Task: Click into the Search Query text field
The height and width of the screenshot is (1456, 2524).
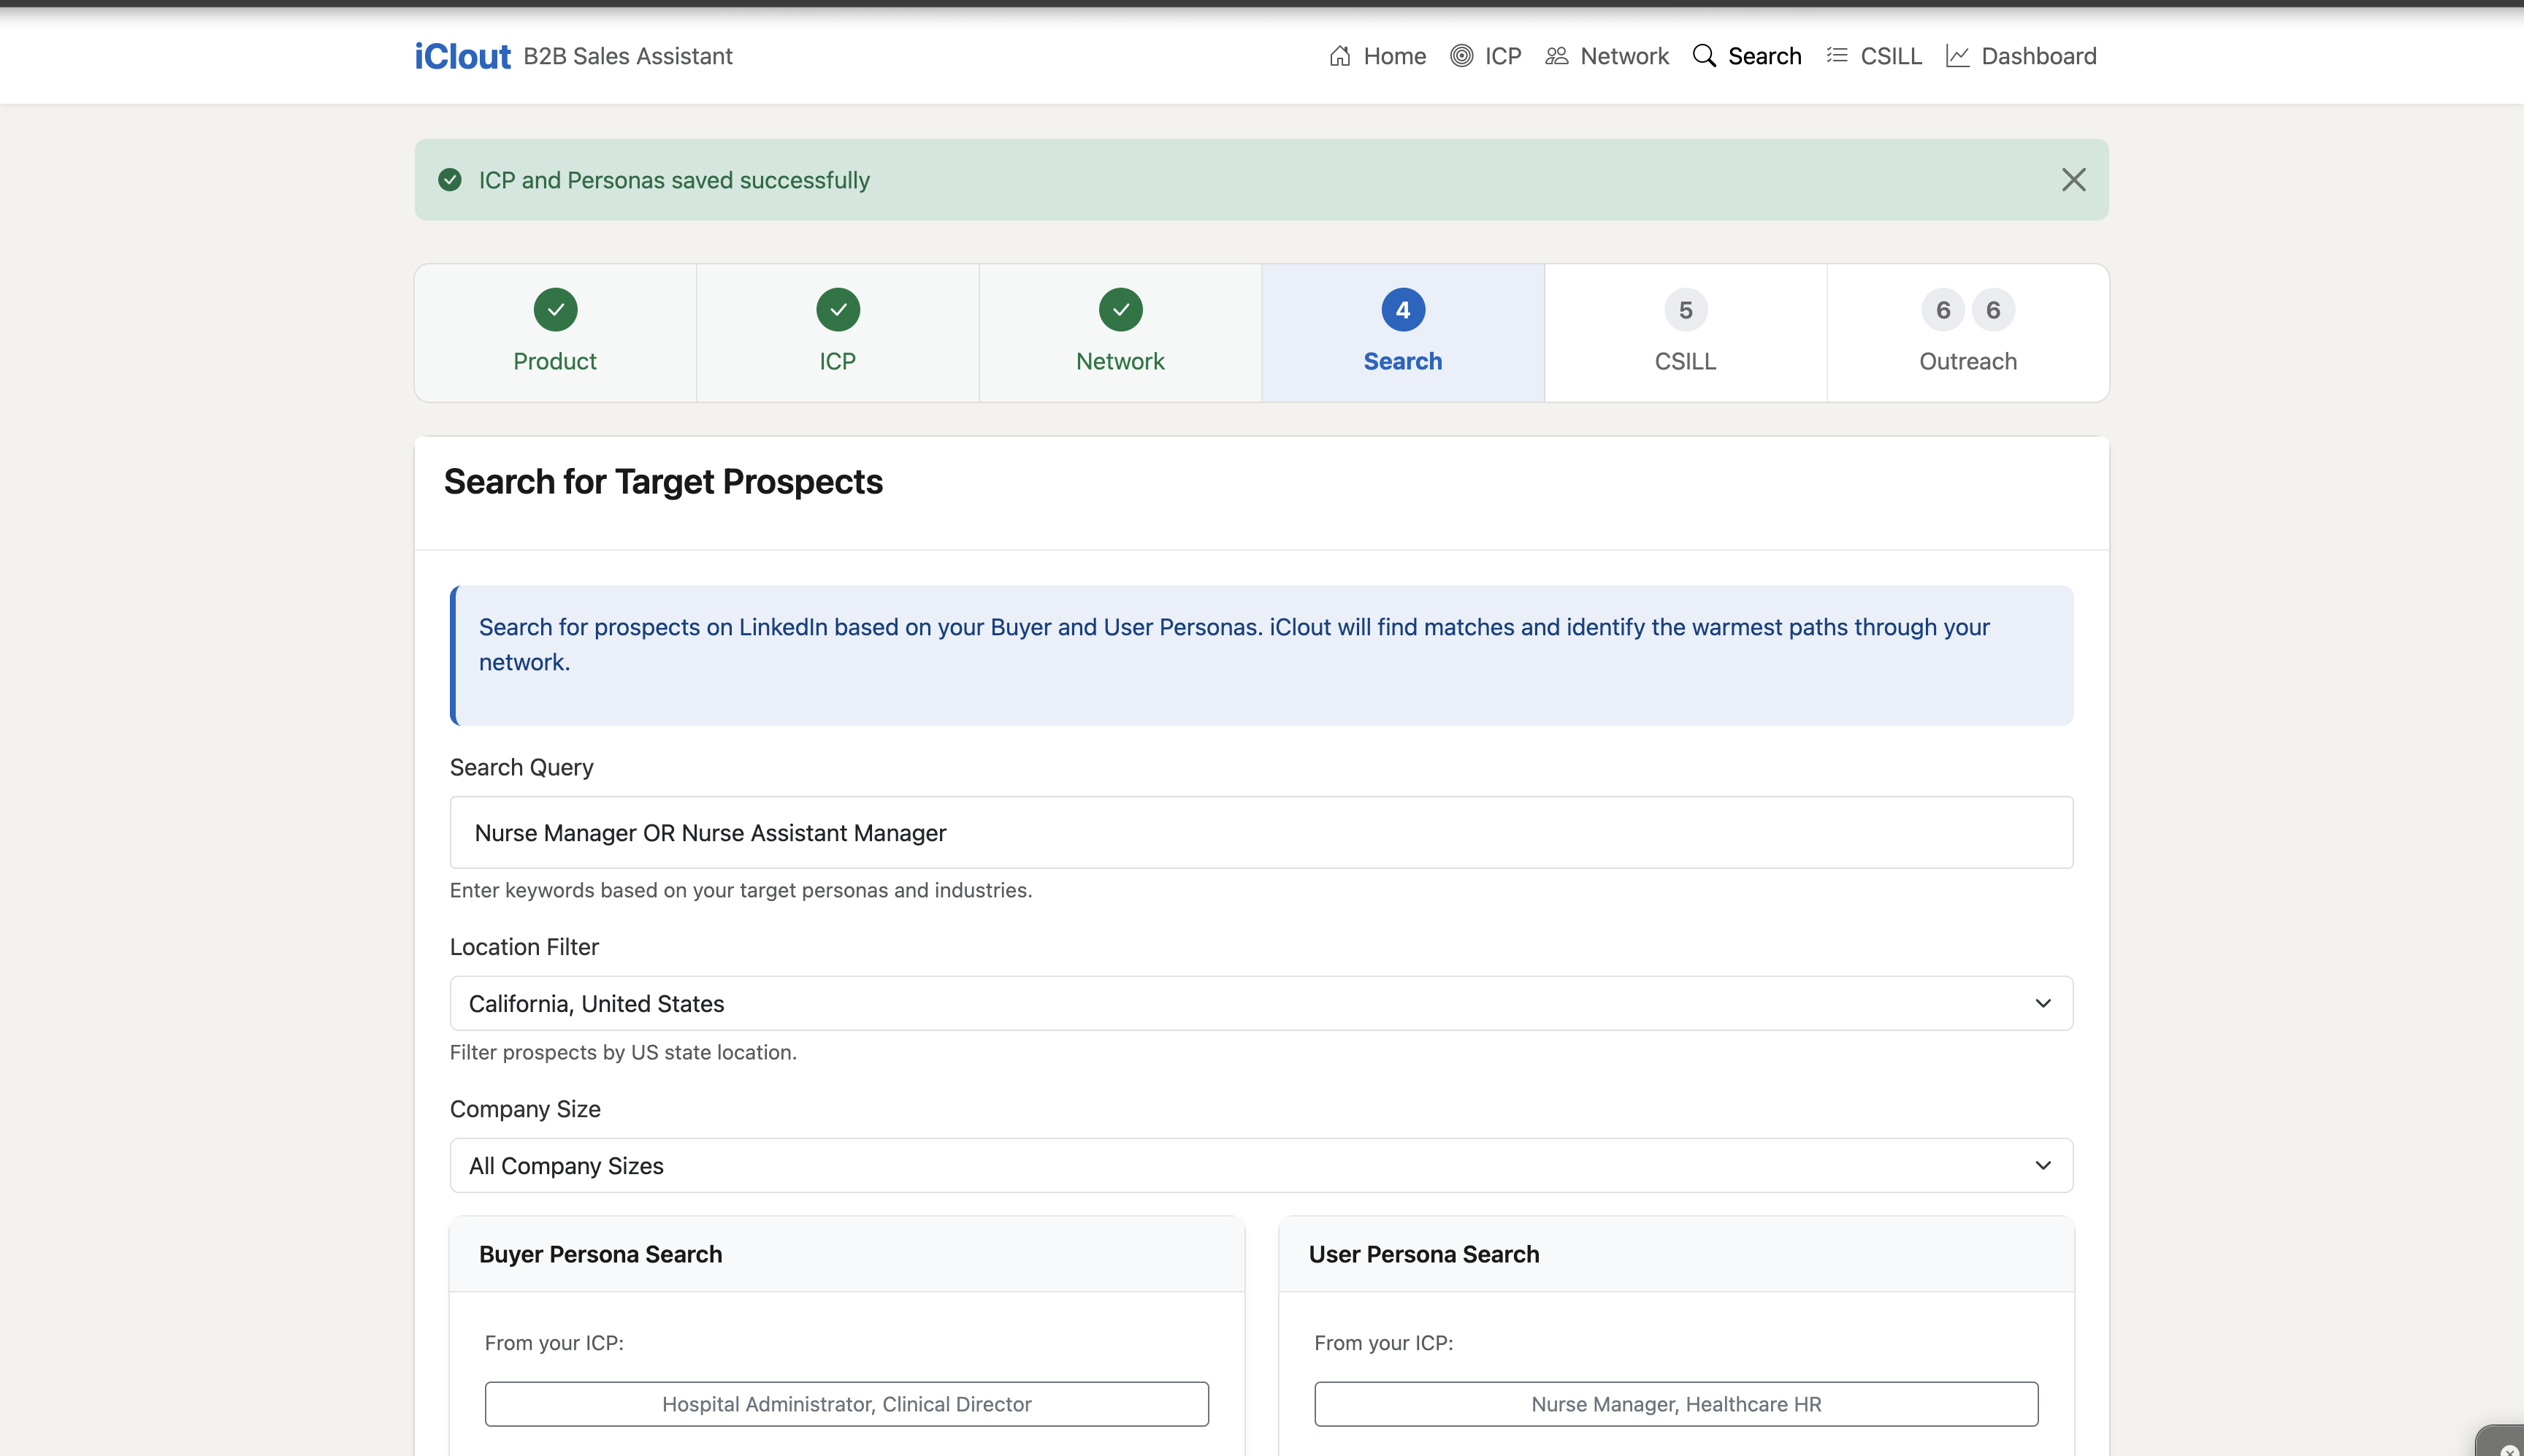Action: pyautogui.click(x=1260, y=832)
